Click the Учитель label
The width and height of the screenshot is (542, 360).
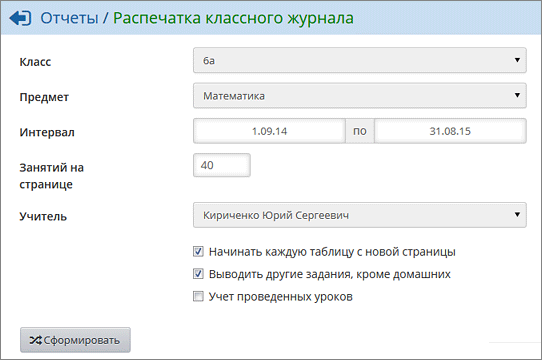43,216
